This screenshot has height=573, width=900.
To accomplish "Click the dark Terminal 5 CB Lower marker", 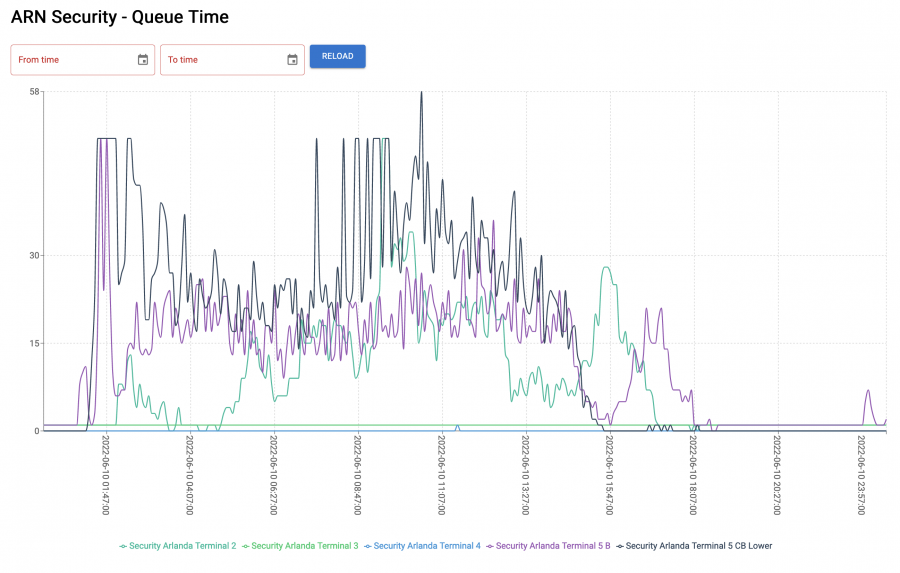I will point(620,546).
